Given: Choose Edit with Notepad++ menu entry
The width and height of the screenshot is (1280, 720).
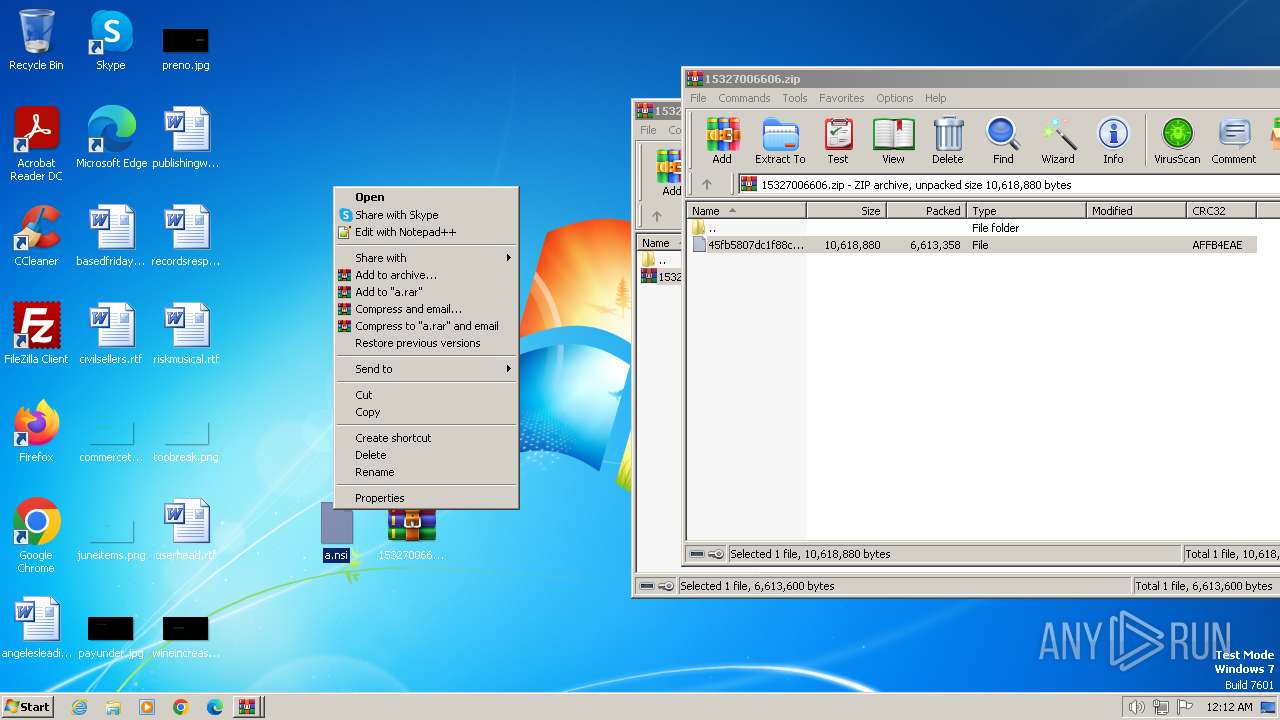Looking at the screenshot, I should [427, 232].
